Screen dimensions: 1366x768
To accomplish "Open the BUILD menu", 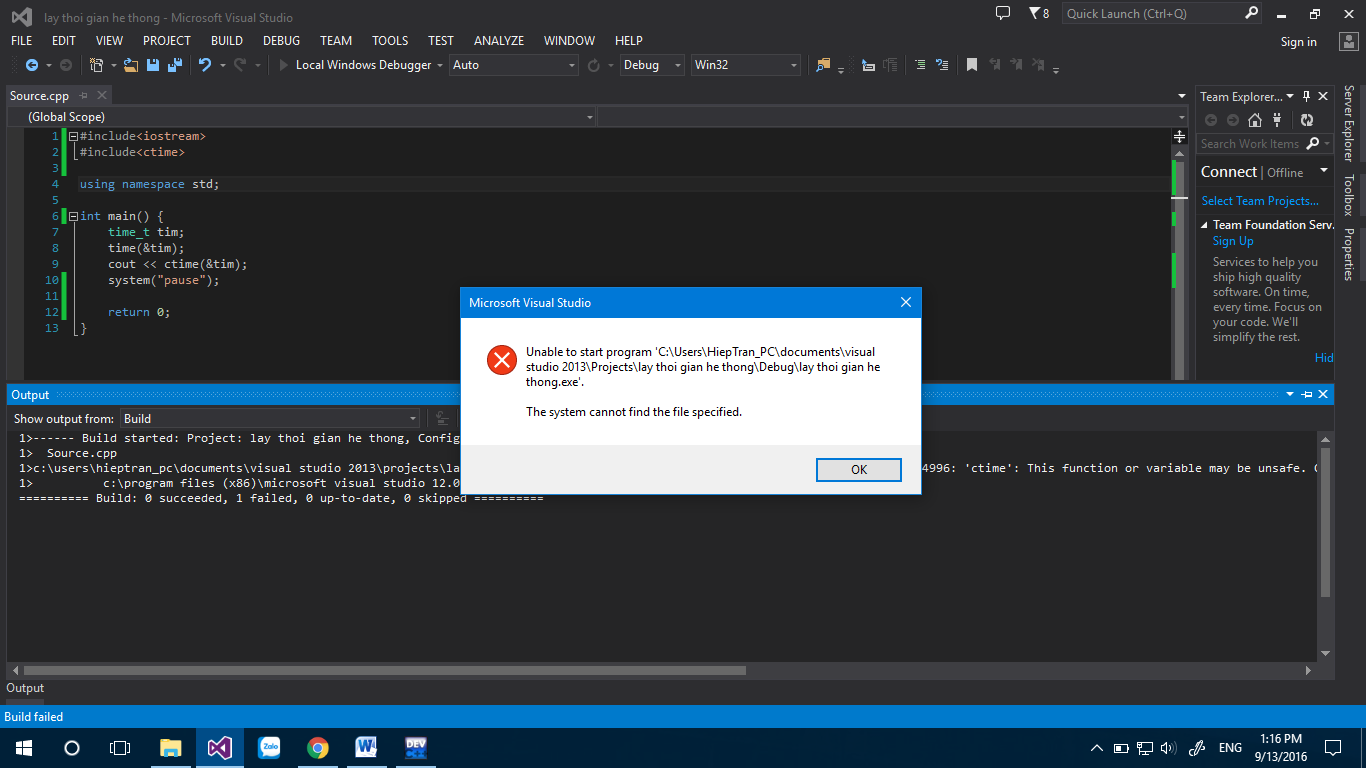I will pyautogui.click(x=227, y=41).
